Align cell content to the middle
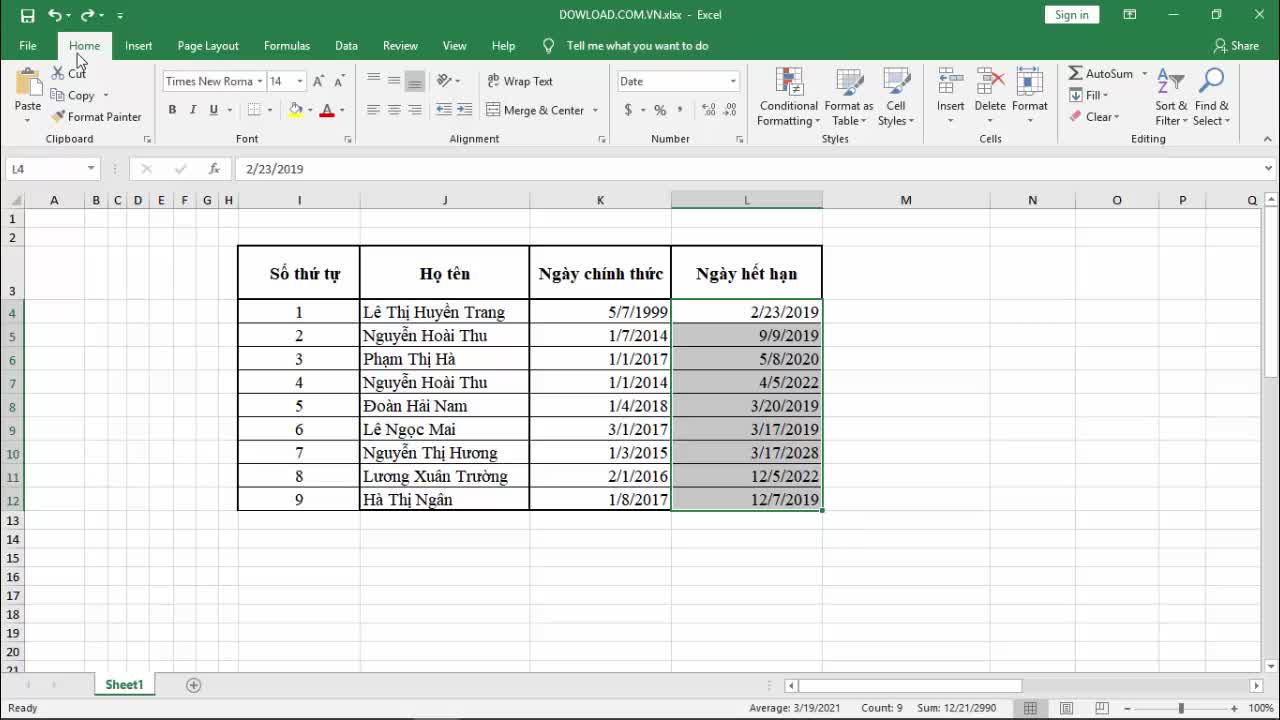Image resolution: width=1280 pixels, height=720 pixels. 394,81
